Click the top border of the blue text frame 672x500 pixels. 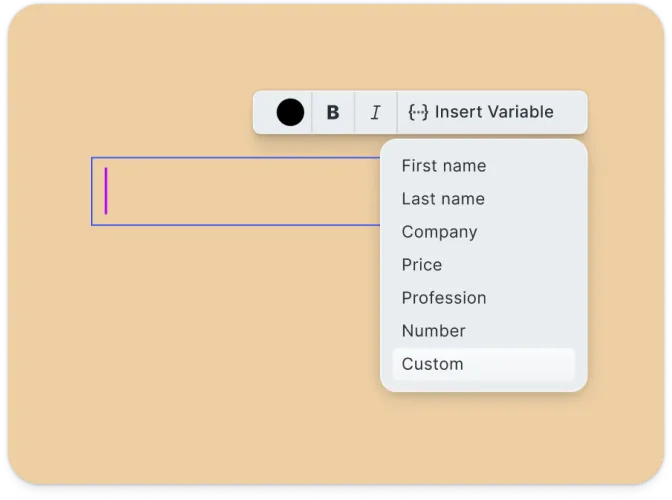(x=236, y=158)
